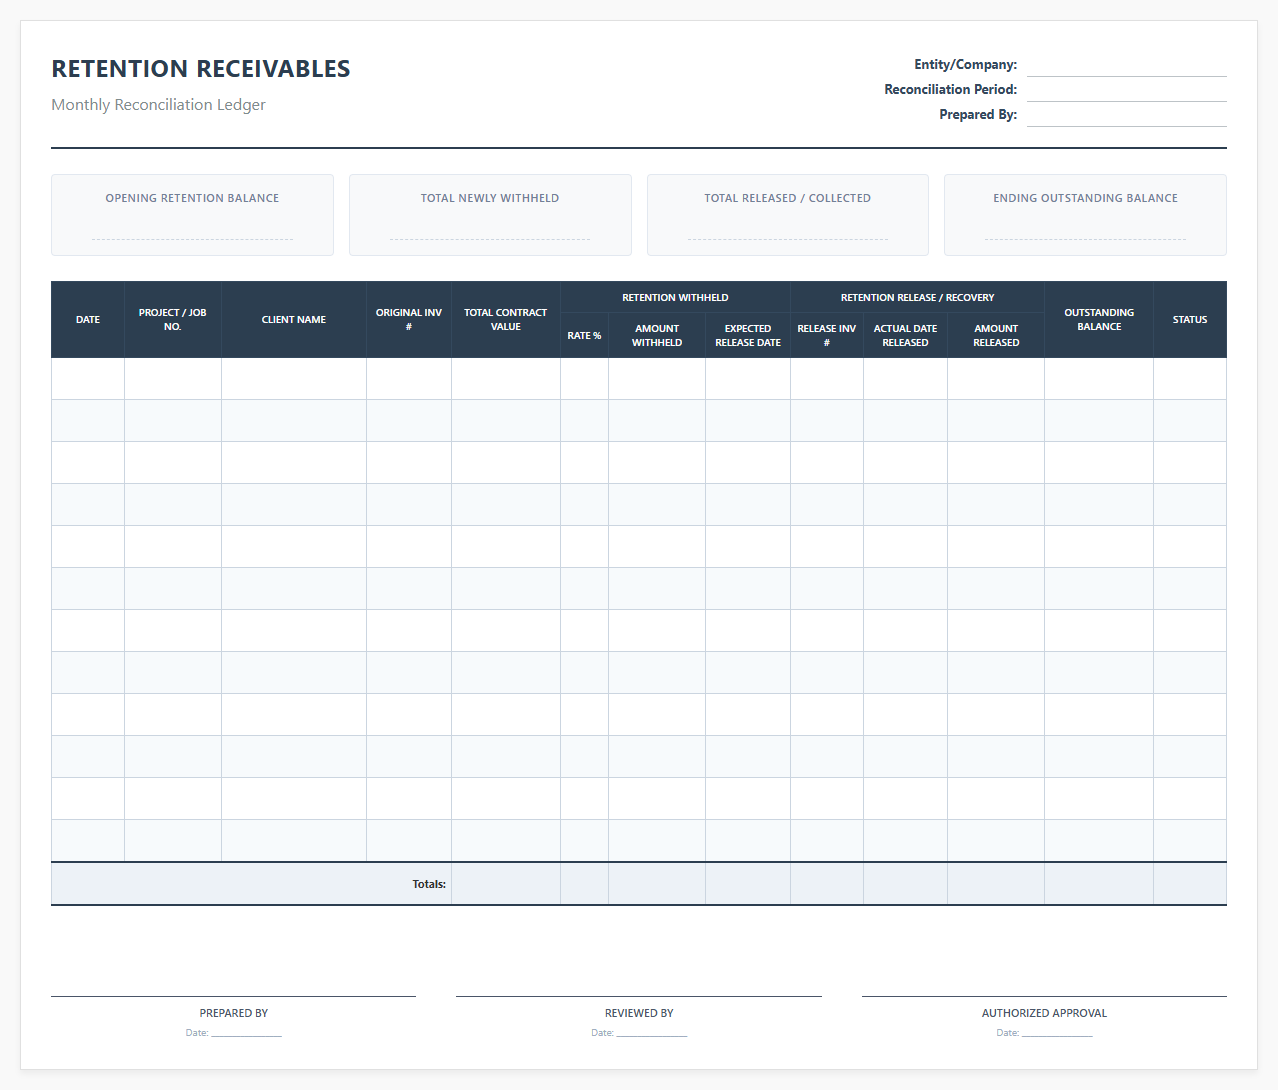This screenshot has width=1278, height=1090.
Task: Click the Amount Withheld column header
Action: pyautogui.click(x=657, y=336)
